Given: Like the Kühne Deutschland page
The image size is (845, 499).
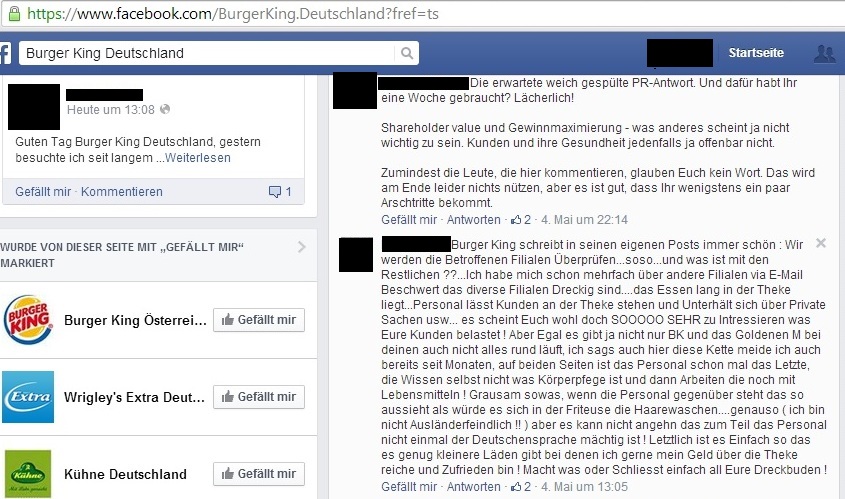Looking at the screenshot, I should pos(259,474).
